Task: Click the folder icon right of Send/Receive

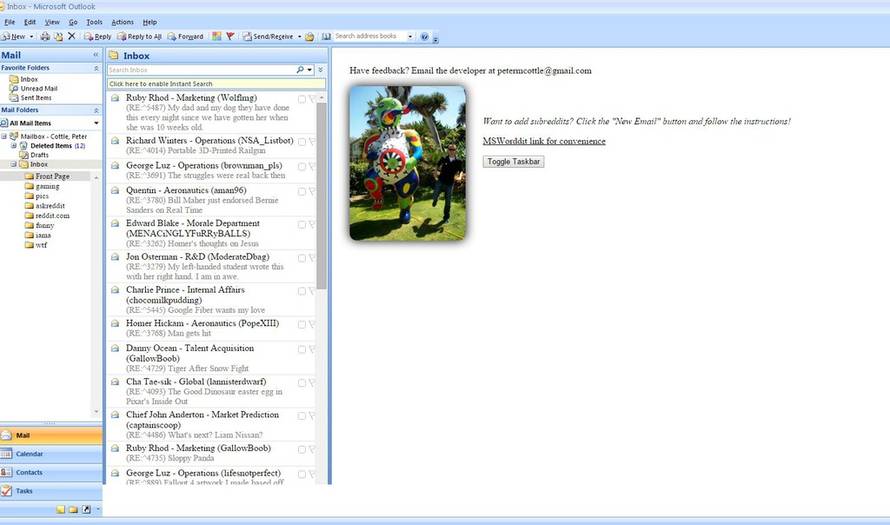Action: pyautogui.click(x=309, y=36)
